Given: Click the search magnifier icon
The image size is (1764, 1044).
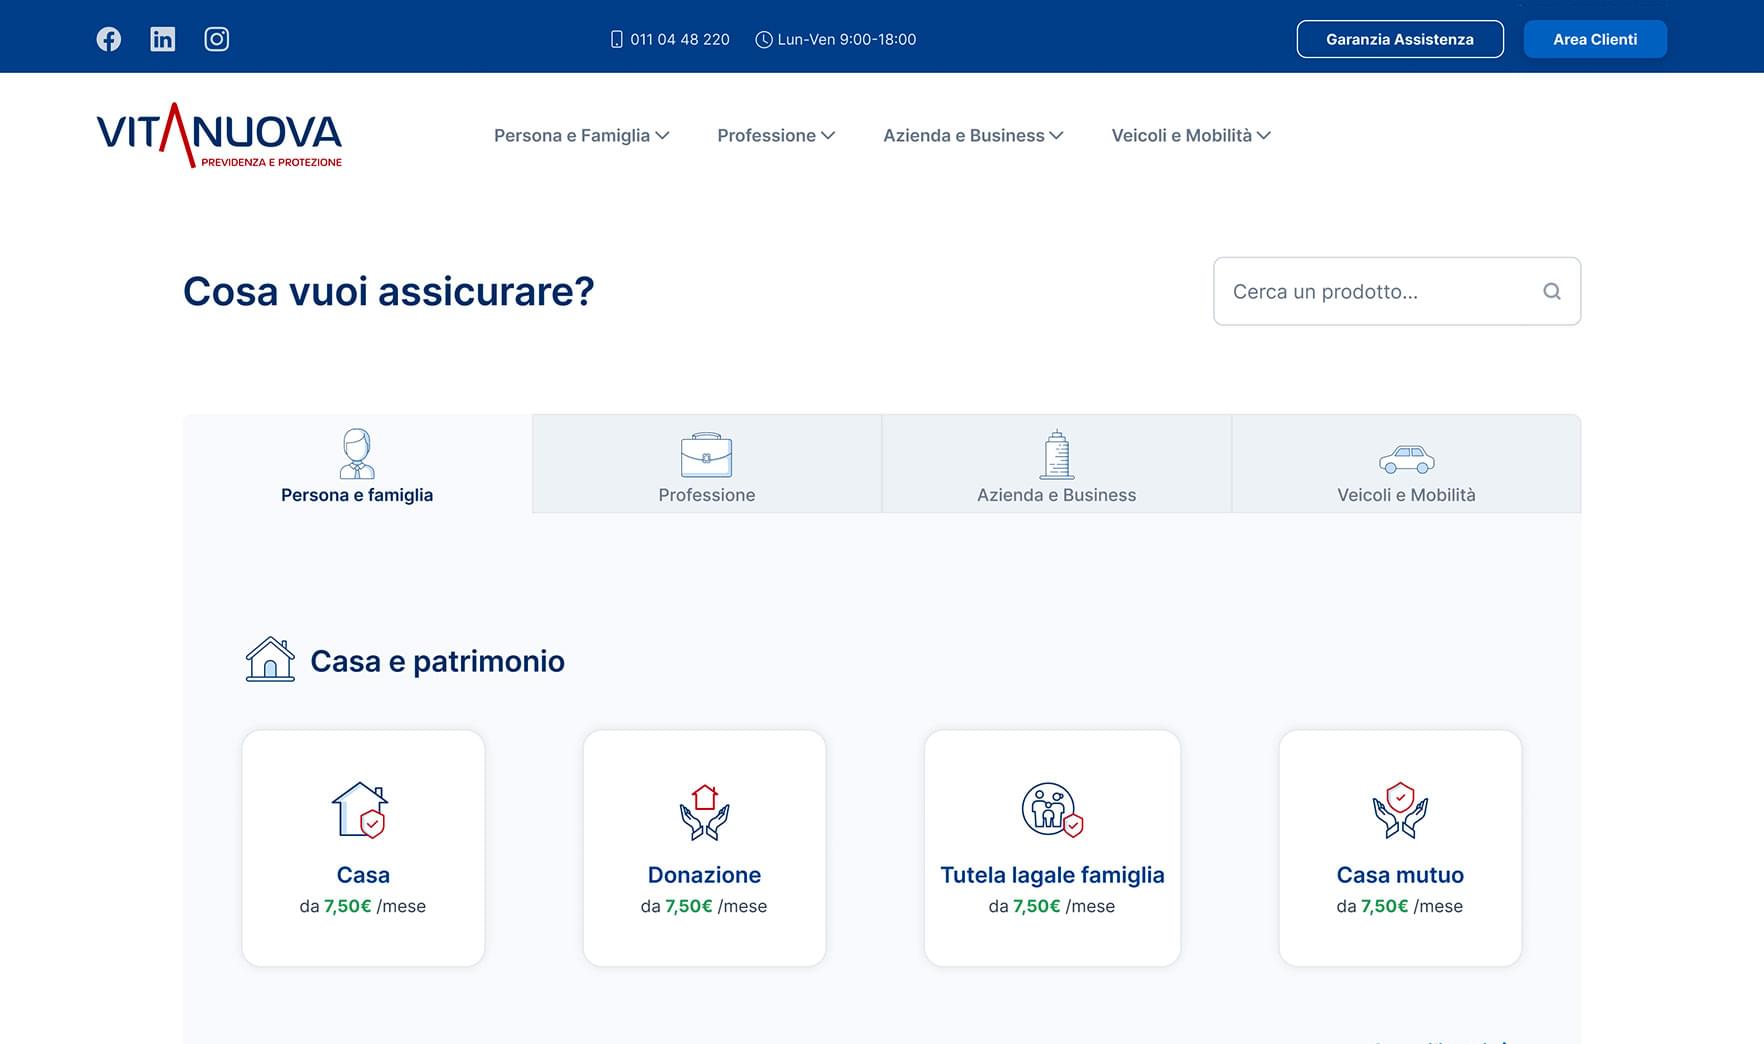Looking at the screenshot, I should point(1551,291).
